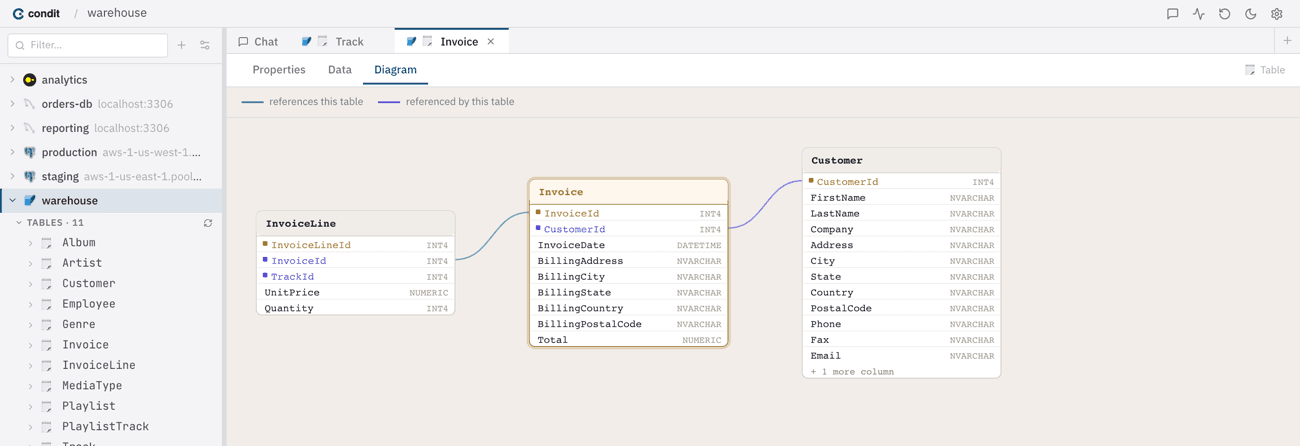Expand the production connection
Image resolution: width=1300 pixels, height=446 pixels.
[13, 152]
